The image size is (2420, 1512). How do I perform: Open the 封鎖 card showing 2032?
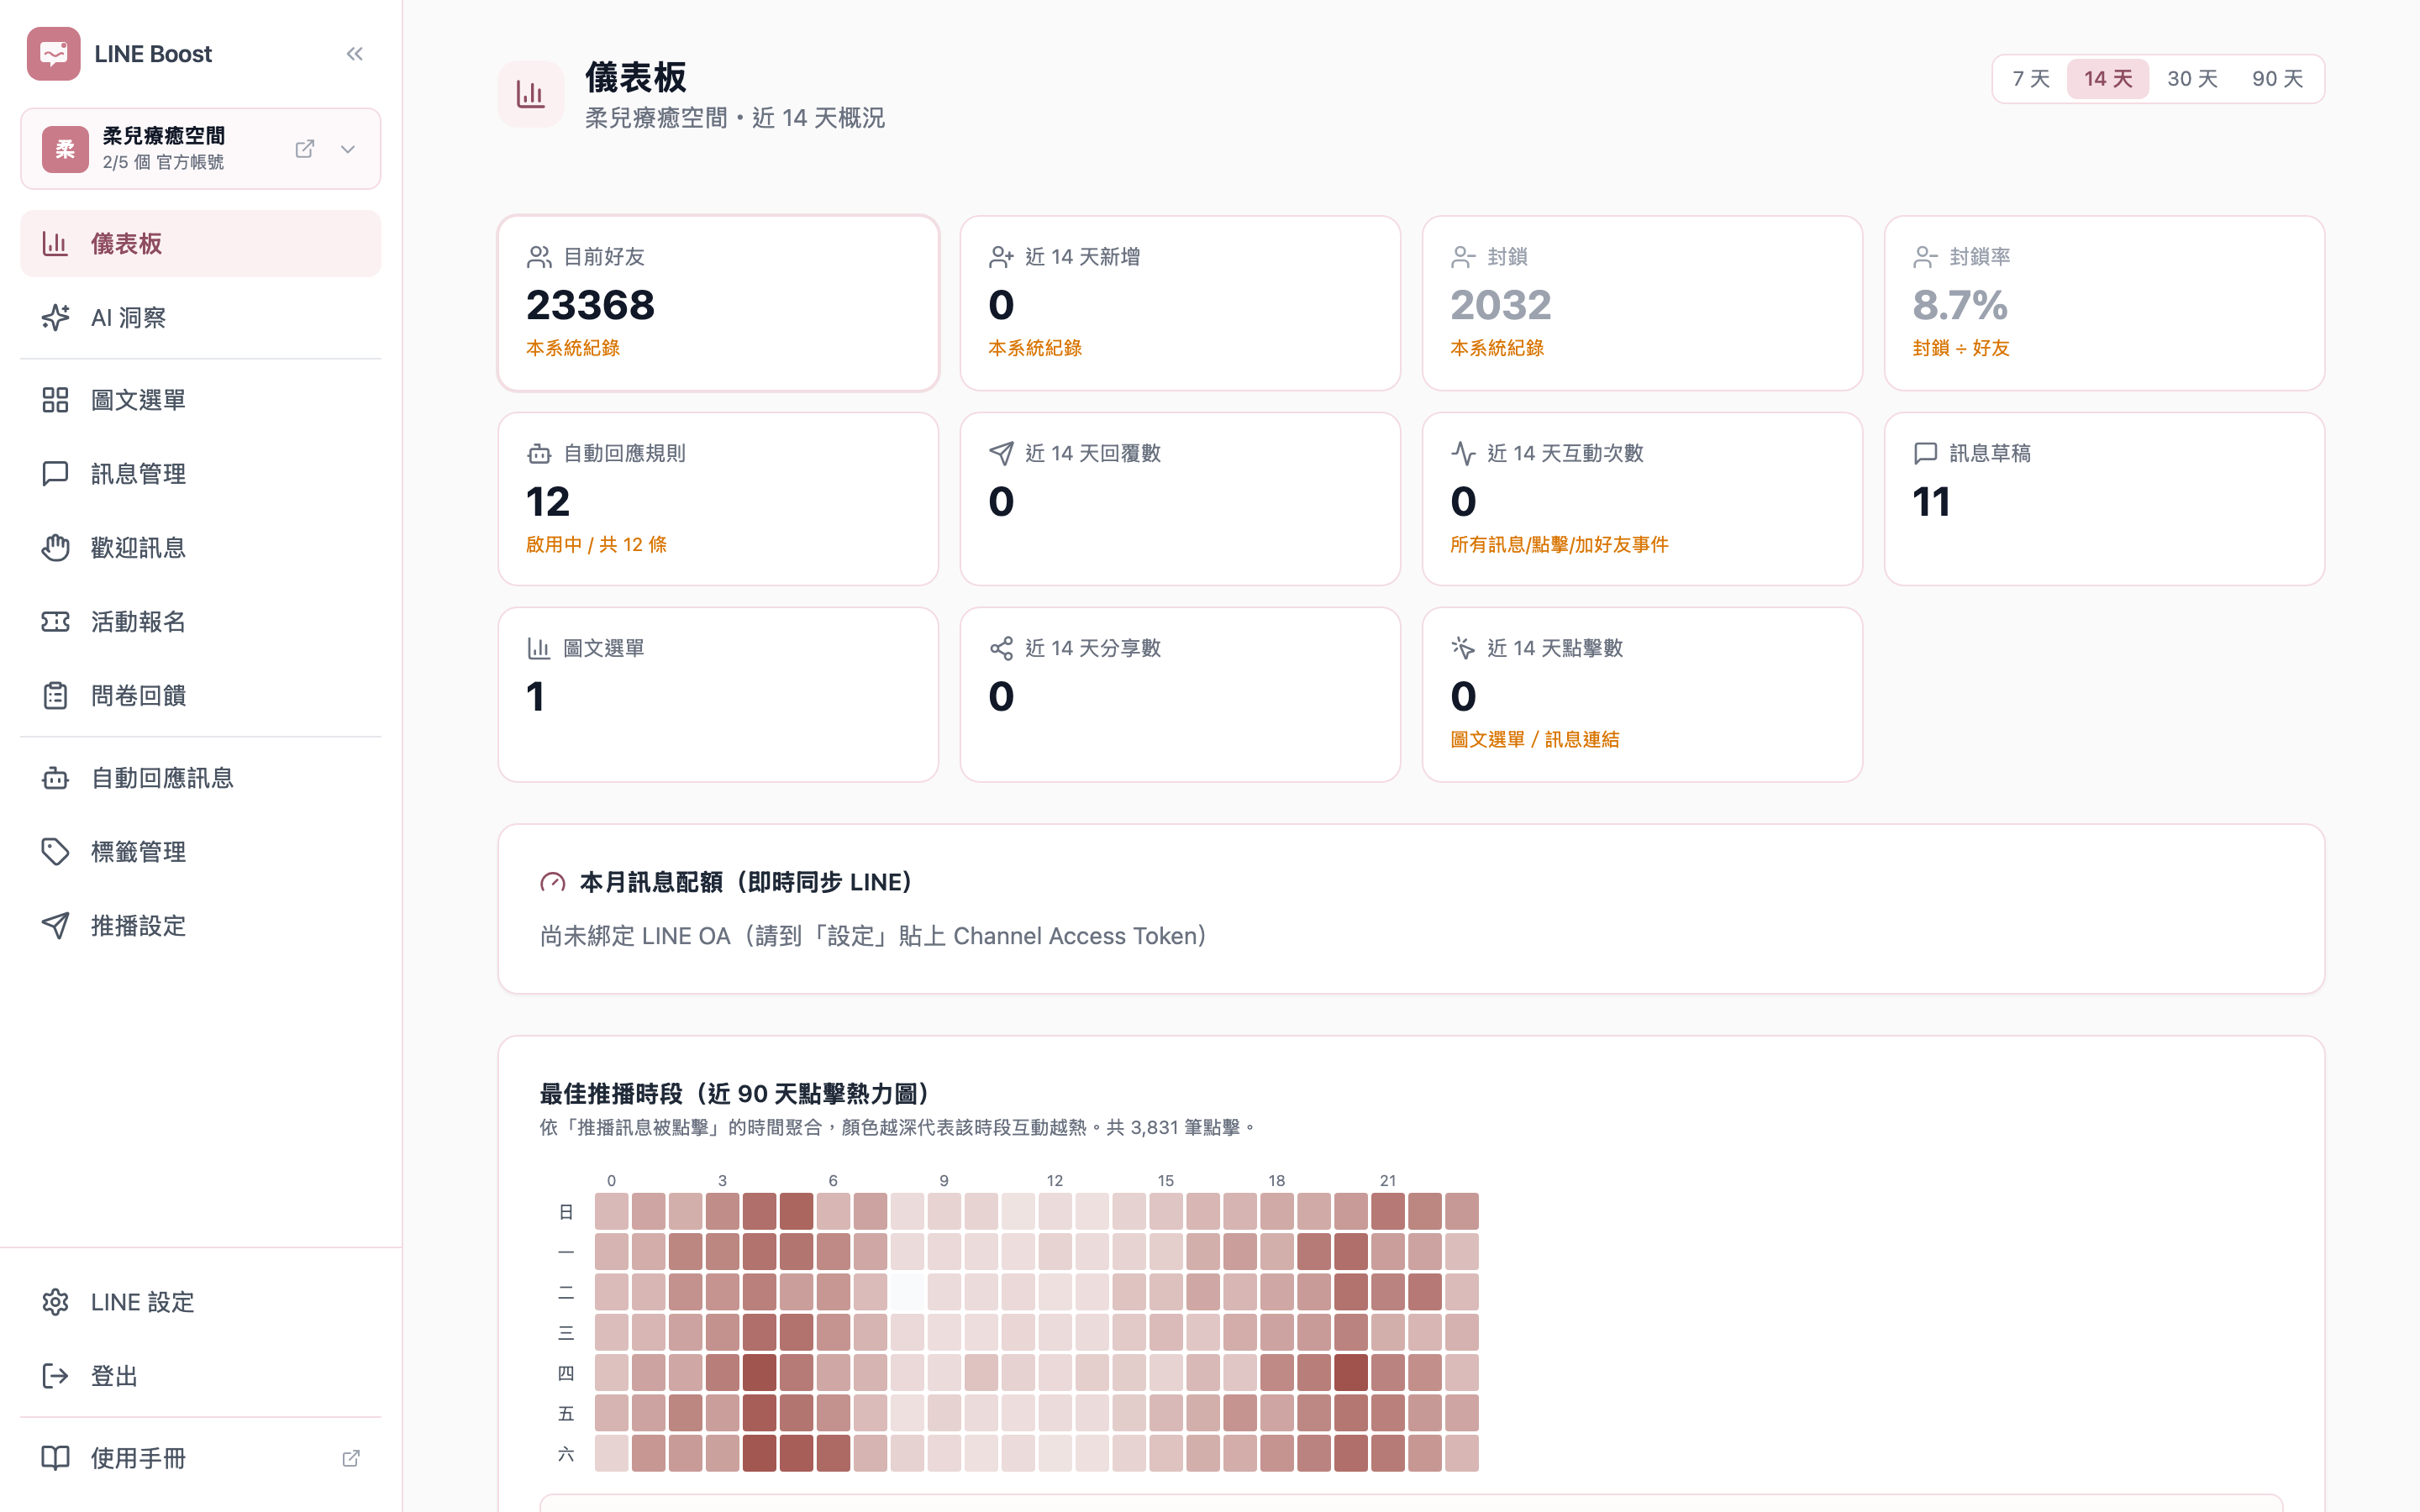point(1642,303)
